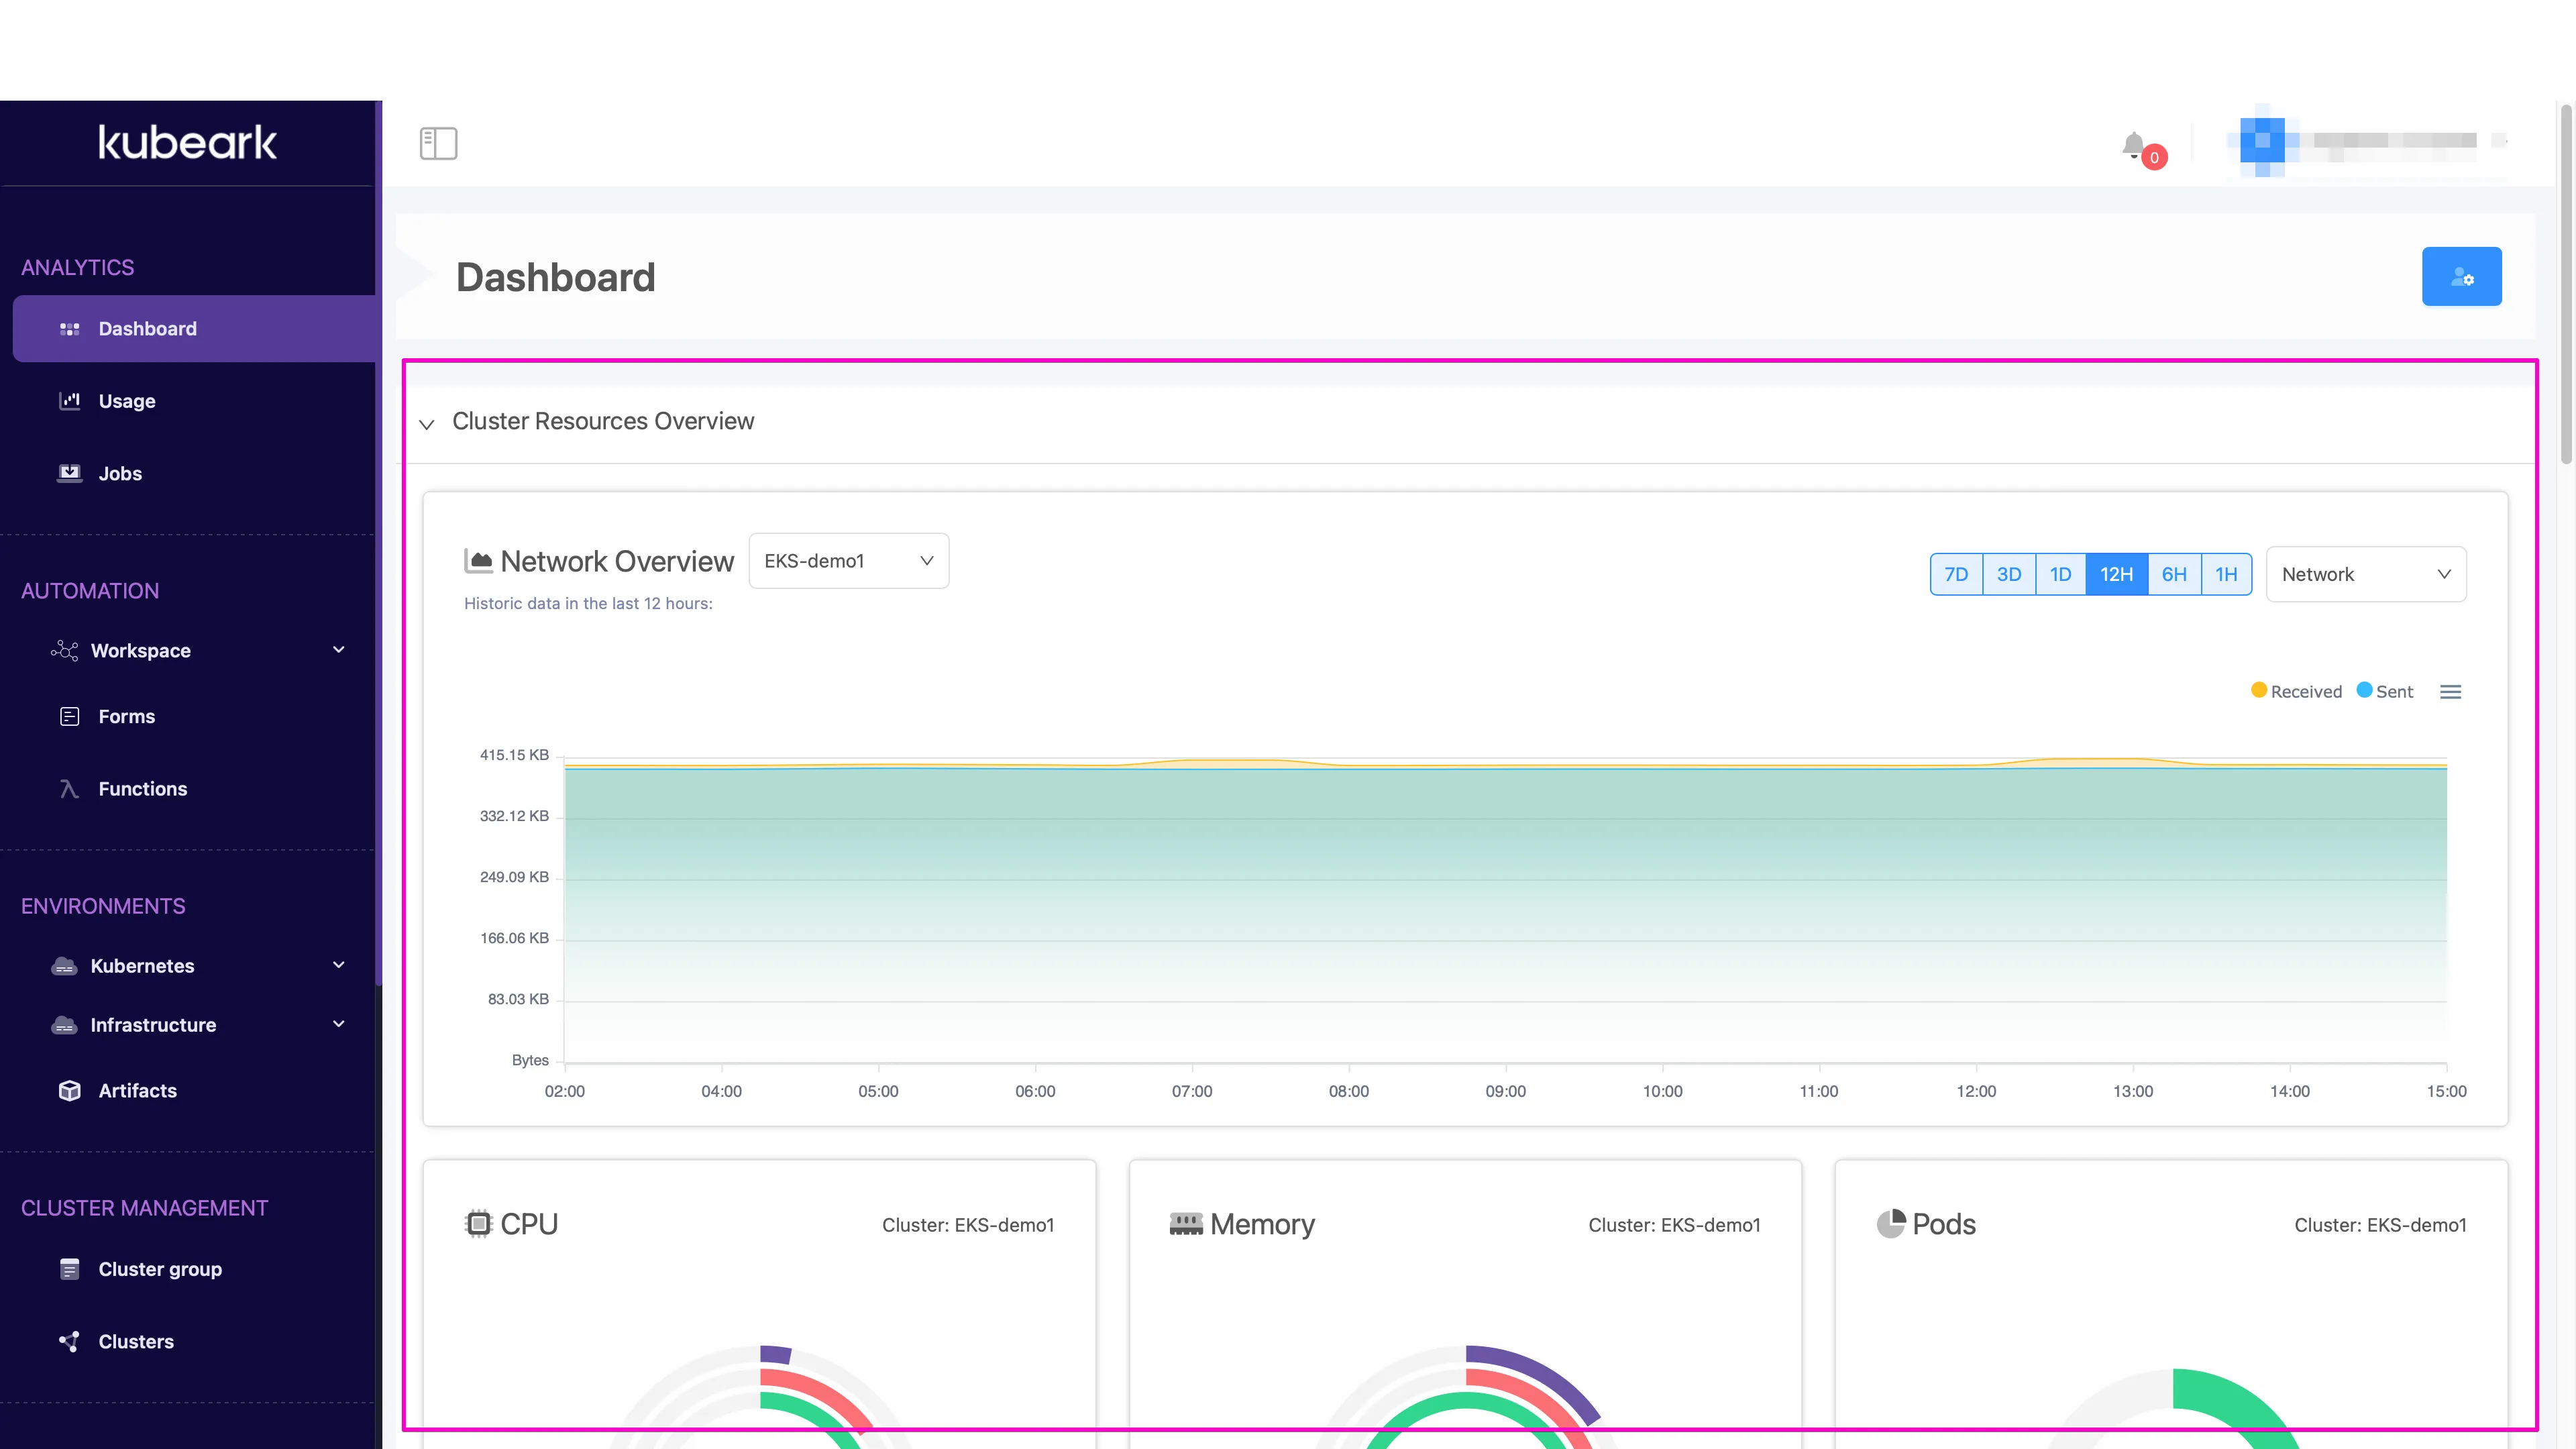The image size is (2576, 1449).
Task: Click the blue Sent legend dot
Action: (x=2364, y=690)
